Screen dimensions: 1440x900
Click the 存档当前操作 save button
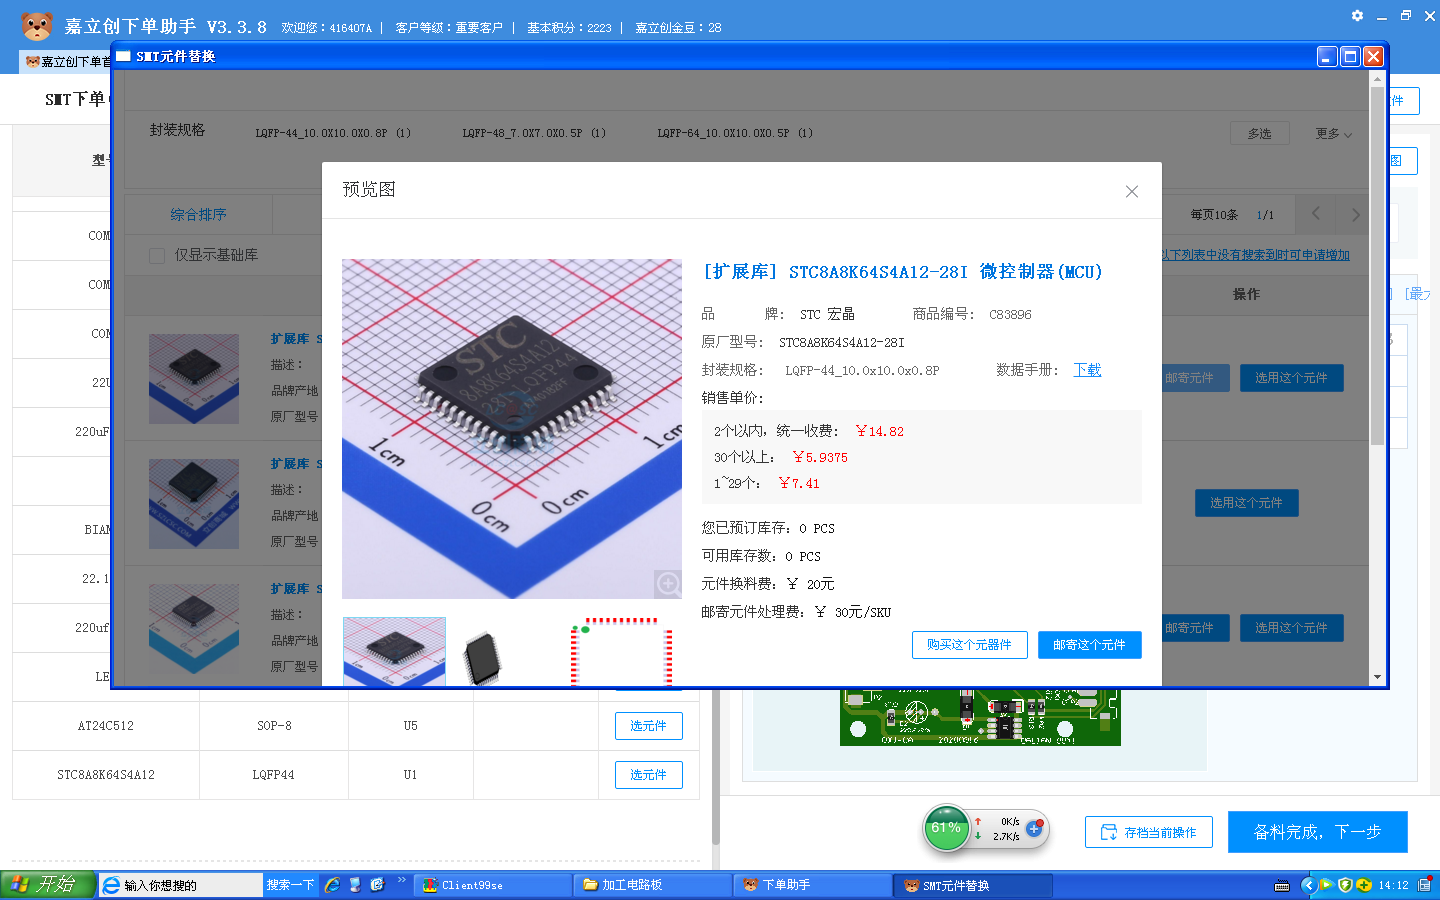1148,832
